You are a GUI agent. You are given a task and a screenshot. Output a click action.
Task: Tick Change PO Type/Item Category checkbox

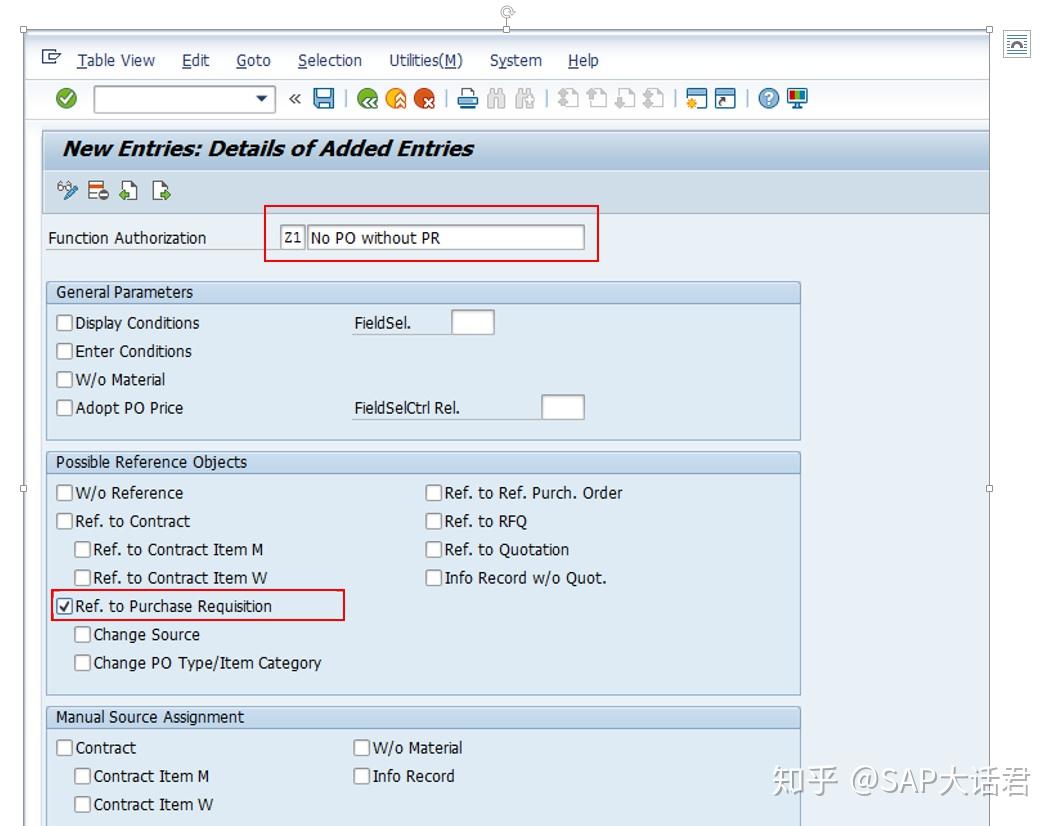pos(82,663)
